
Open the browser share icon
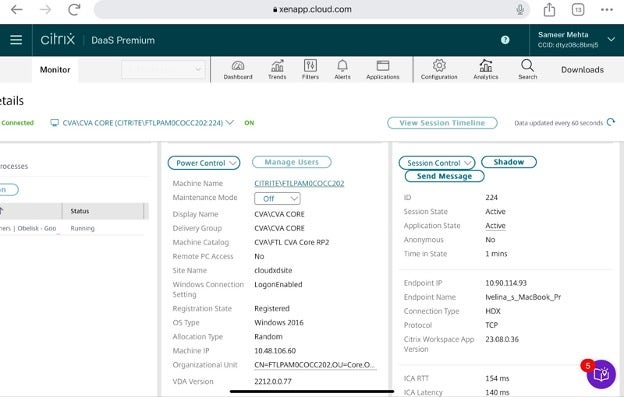click(x=549, y=10)
